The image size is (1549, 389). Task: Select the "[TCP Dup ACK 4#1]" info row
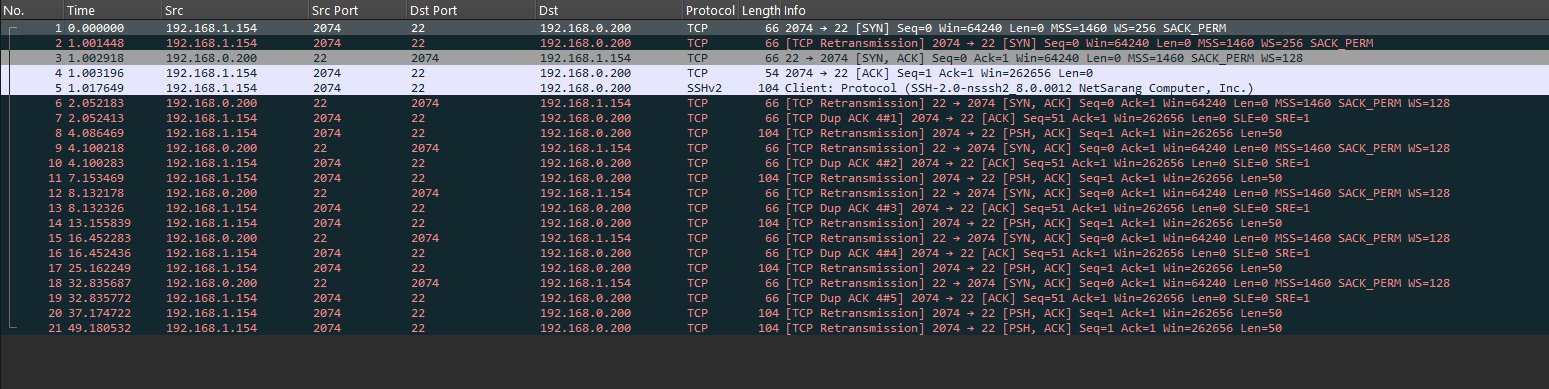pyautogui.click(x=774, y=118)
